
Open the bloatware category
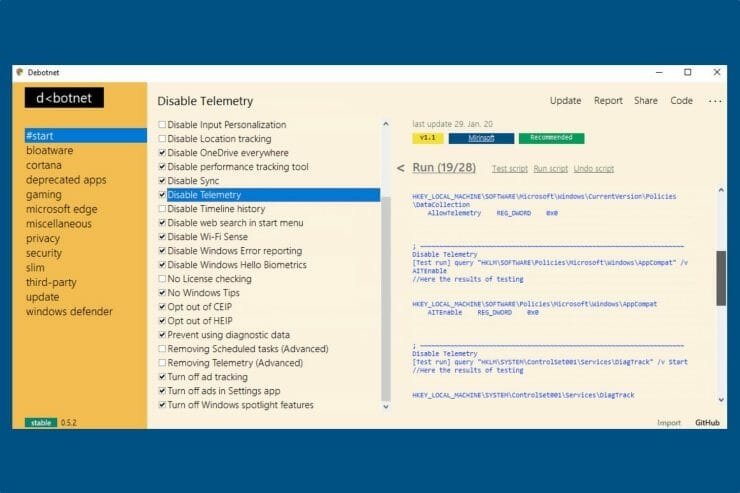(x=50, y=150)
